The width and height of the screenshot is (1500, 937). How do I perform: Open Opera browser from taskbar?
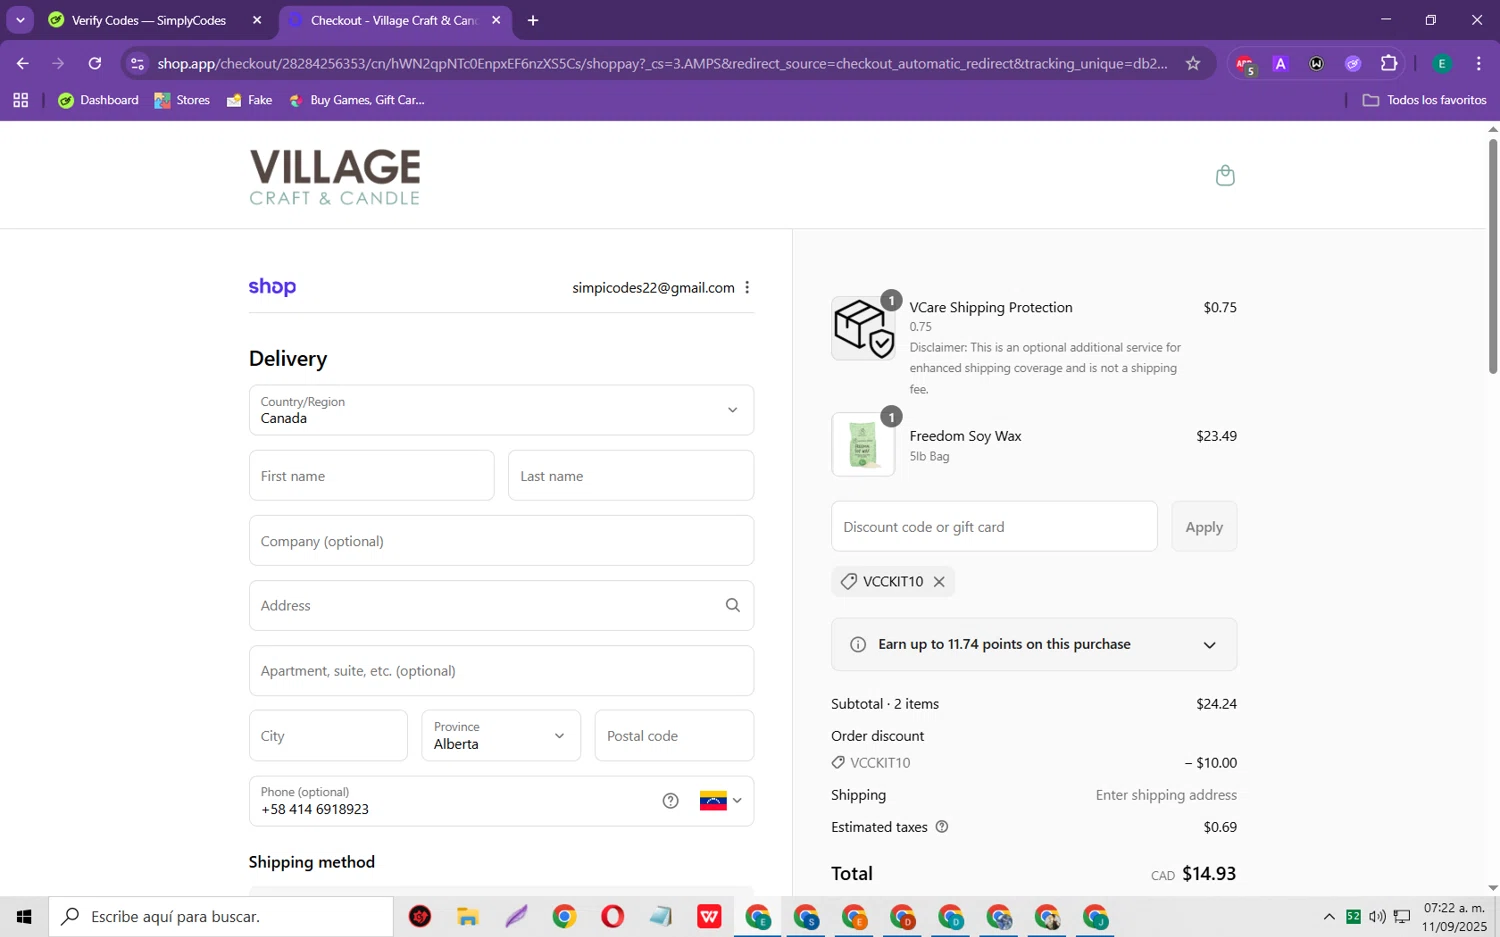click(x=613, y=916)
